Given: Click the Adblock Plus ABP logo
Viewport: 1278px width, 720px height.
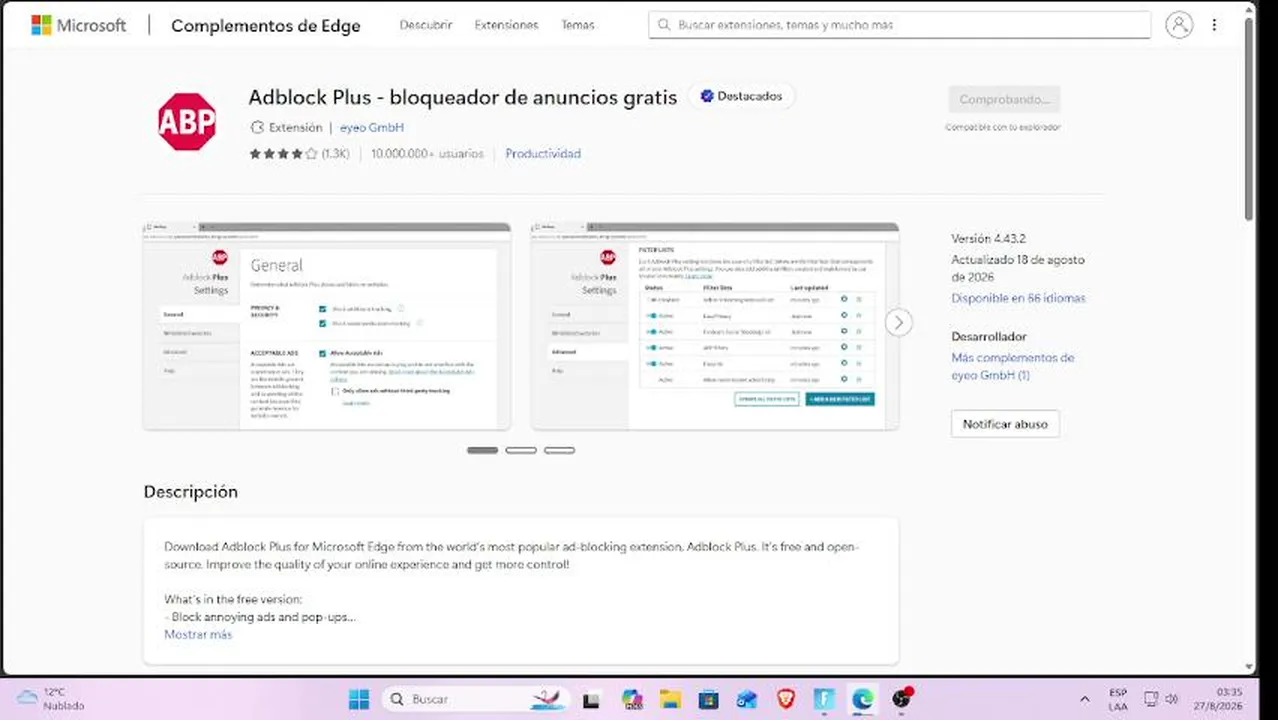Looking at the screenshot, I should (x=187, y=121).
